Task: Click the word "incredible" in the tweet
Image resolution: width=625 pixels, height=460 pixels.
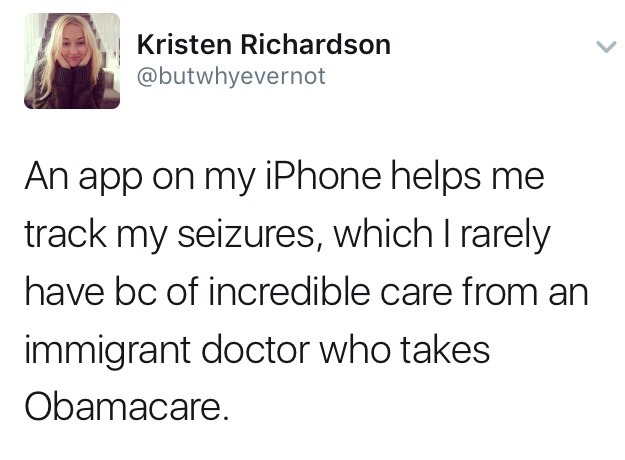Action: point(289,291)
